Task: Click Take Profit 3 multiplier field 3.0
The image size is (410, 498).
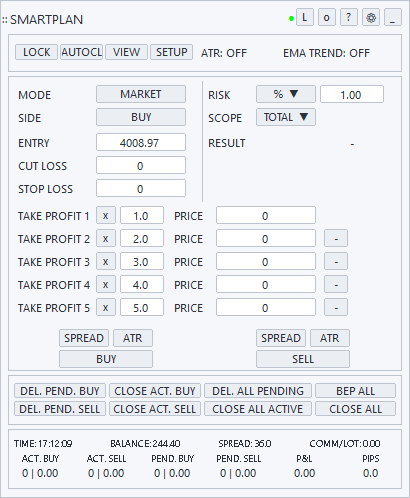Action: point(142,261)
